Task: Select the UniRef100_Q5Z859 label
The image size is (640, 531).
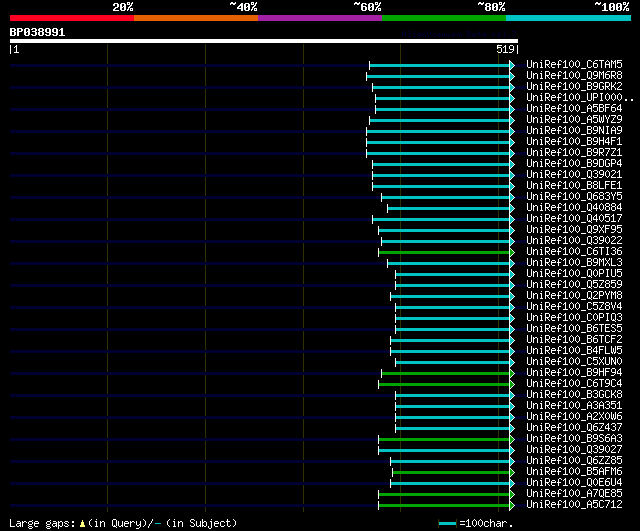Action: [574, 285]
